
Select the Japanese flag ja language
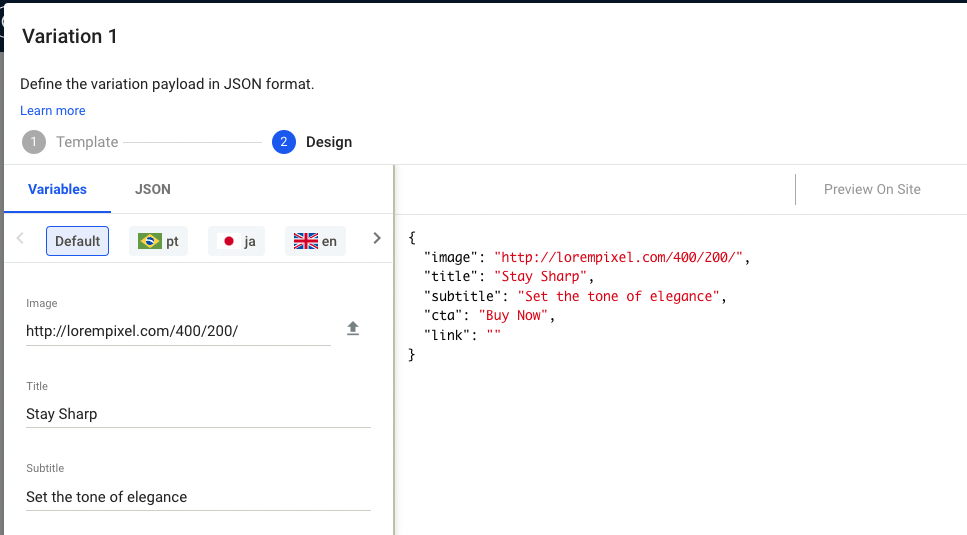(237, 241)
